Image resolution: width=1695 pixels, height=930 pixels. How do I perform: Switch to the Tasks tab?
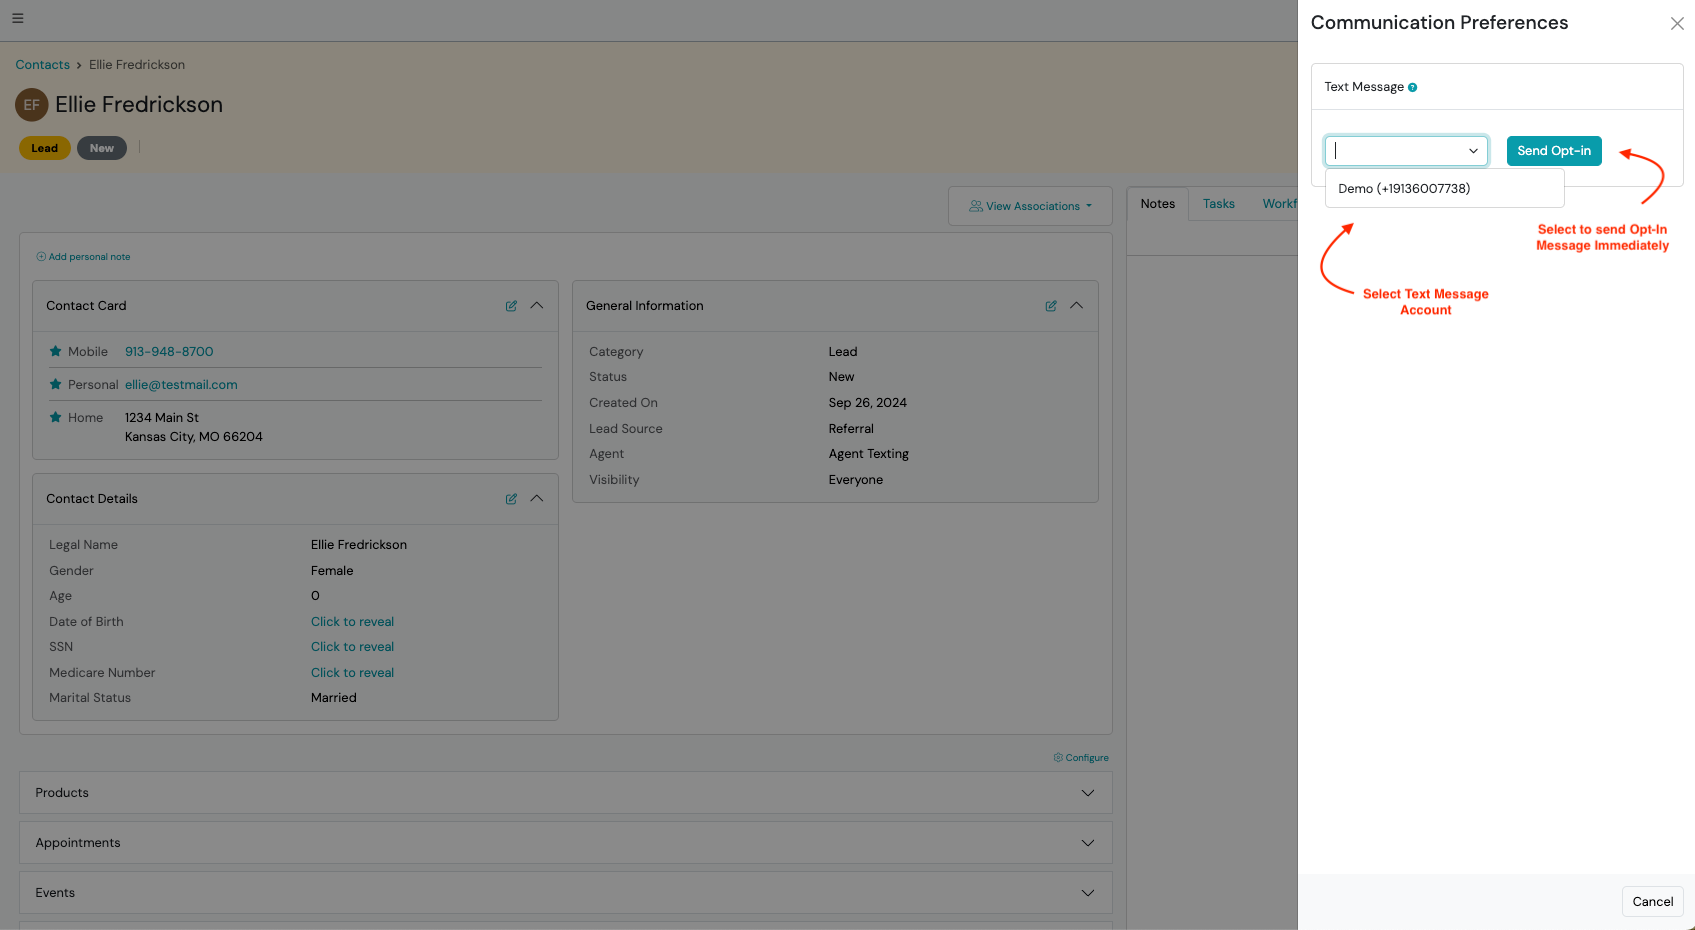pos(1218,204)
